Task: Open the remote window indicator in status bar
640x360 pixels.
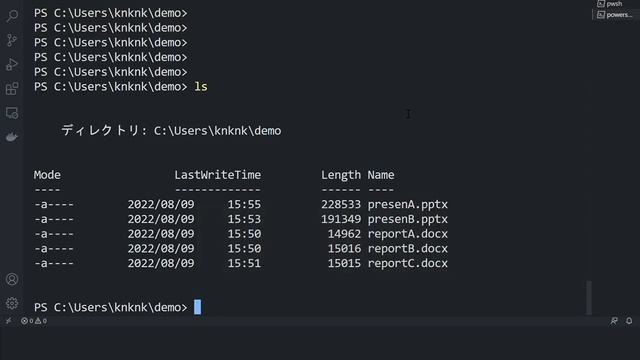Action: tap(8, 321)
